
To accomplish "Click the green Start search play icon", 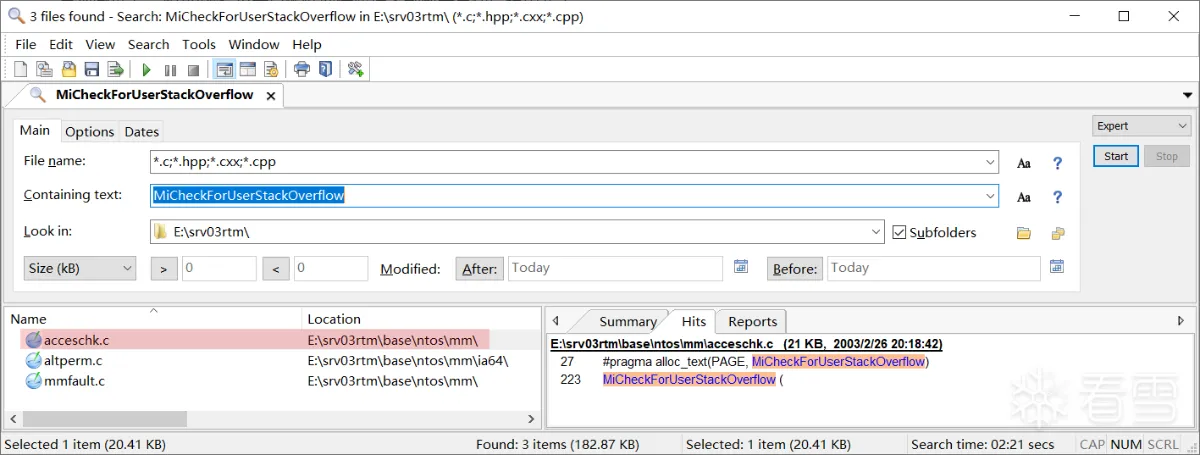I will point(146,69).
